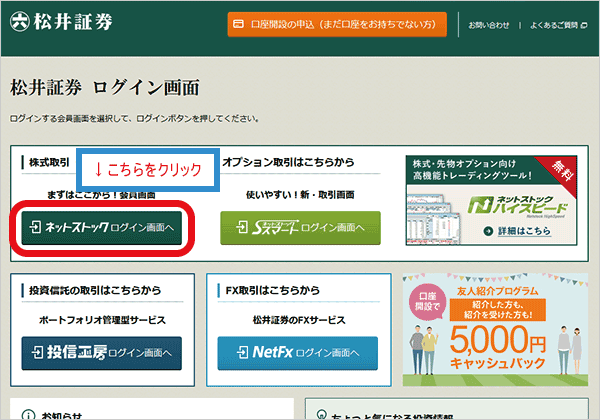600x420 pixels.
Task: Open お問い合わせ link
Action: click(489, 25)
